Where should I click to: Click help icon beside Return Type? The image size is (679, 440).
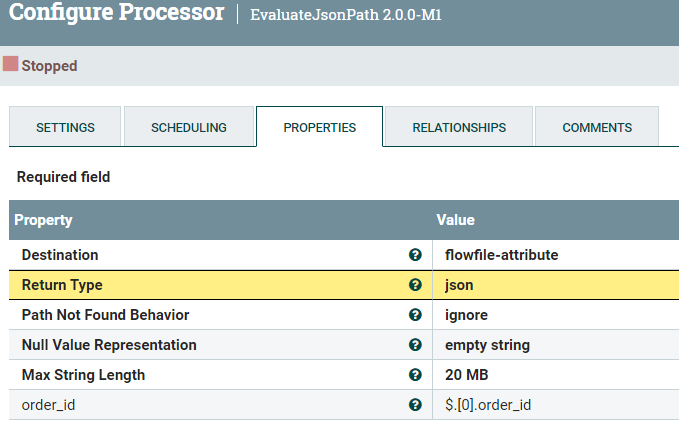[415, 285]
